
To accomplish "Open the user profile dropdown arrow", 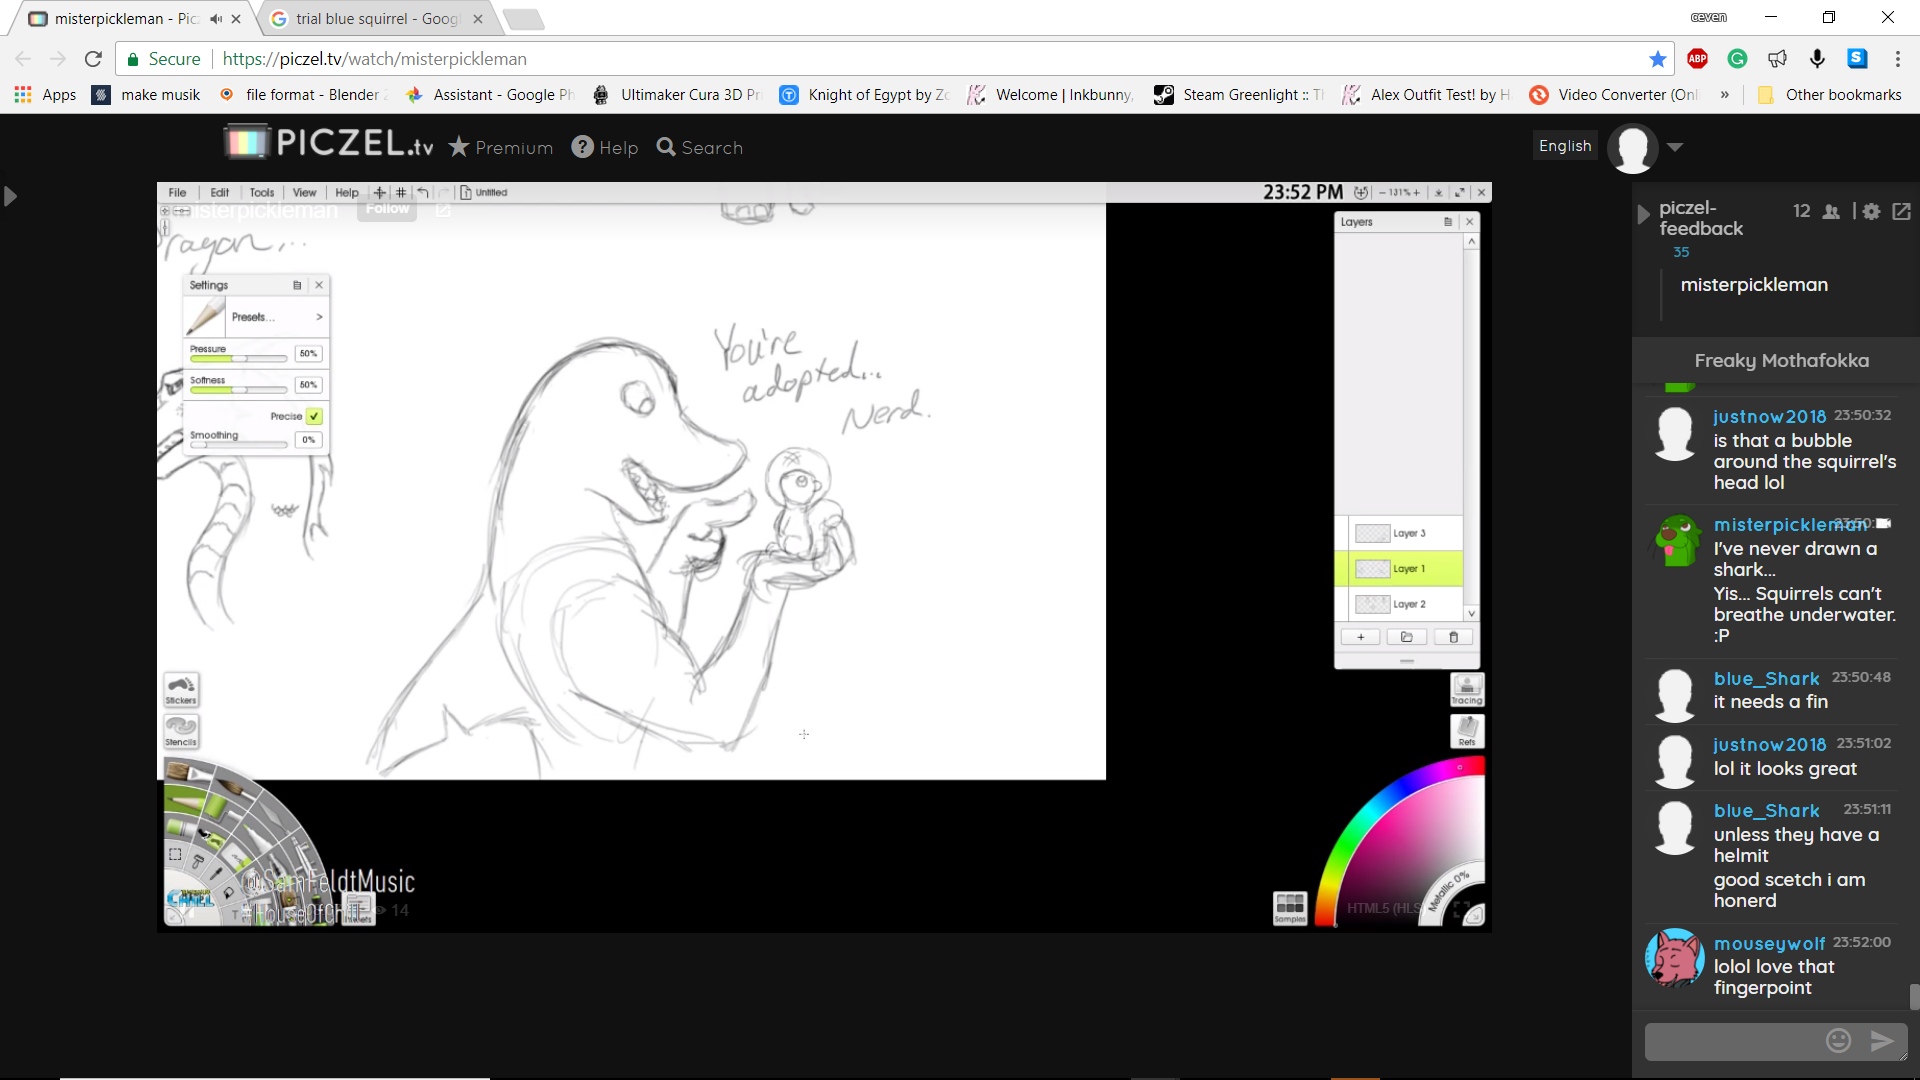I will coord(1675,147).
